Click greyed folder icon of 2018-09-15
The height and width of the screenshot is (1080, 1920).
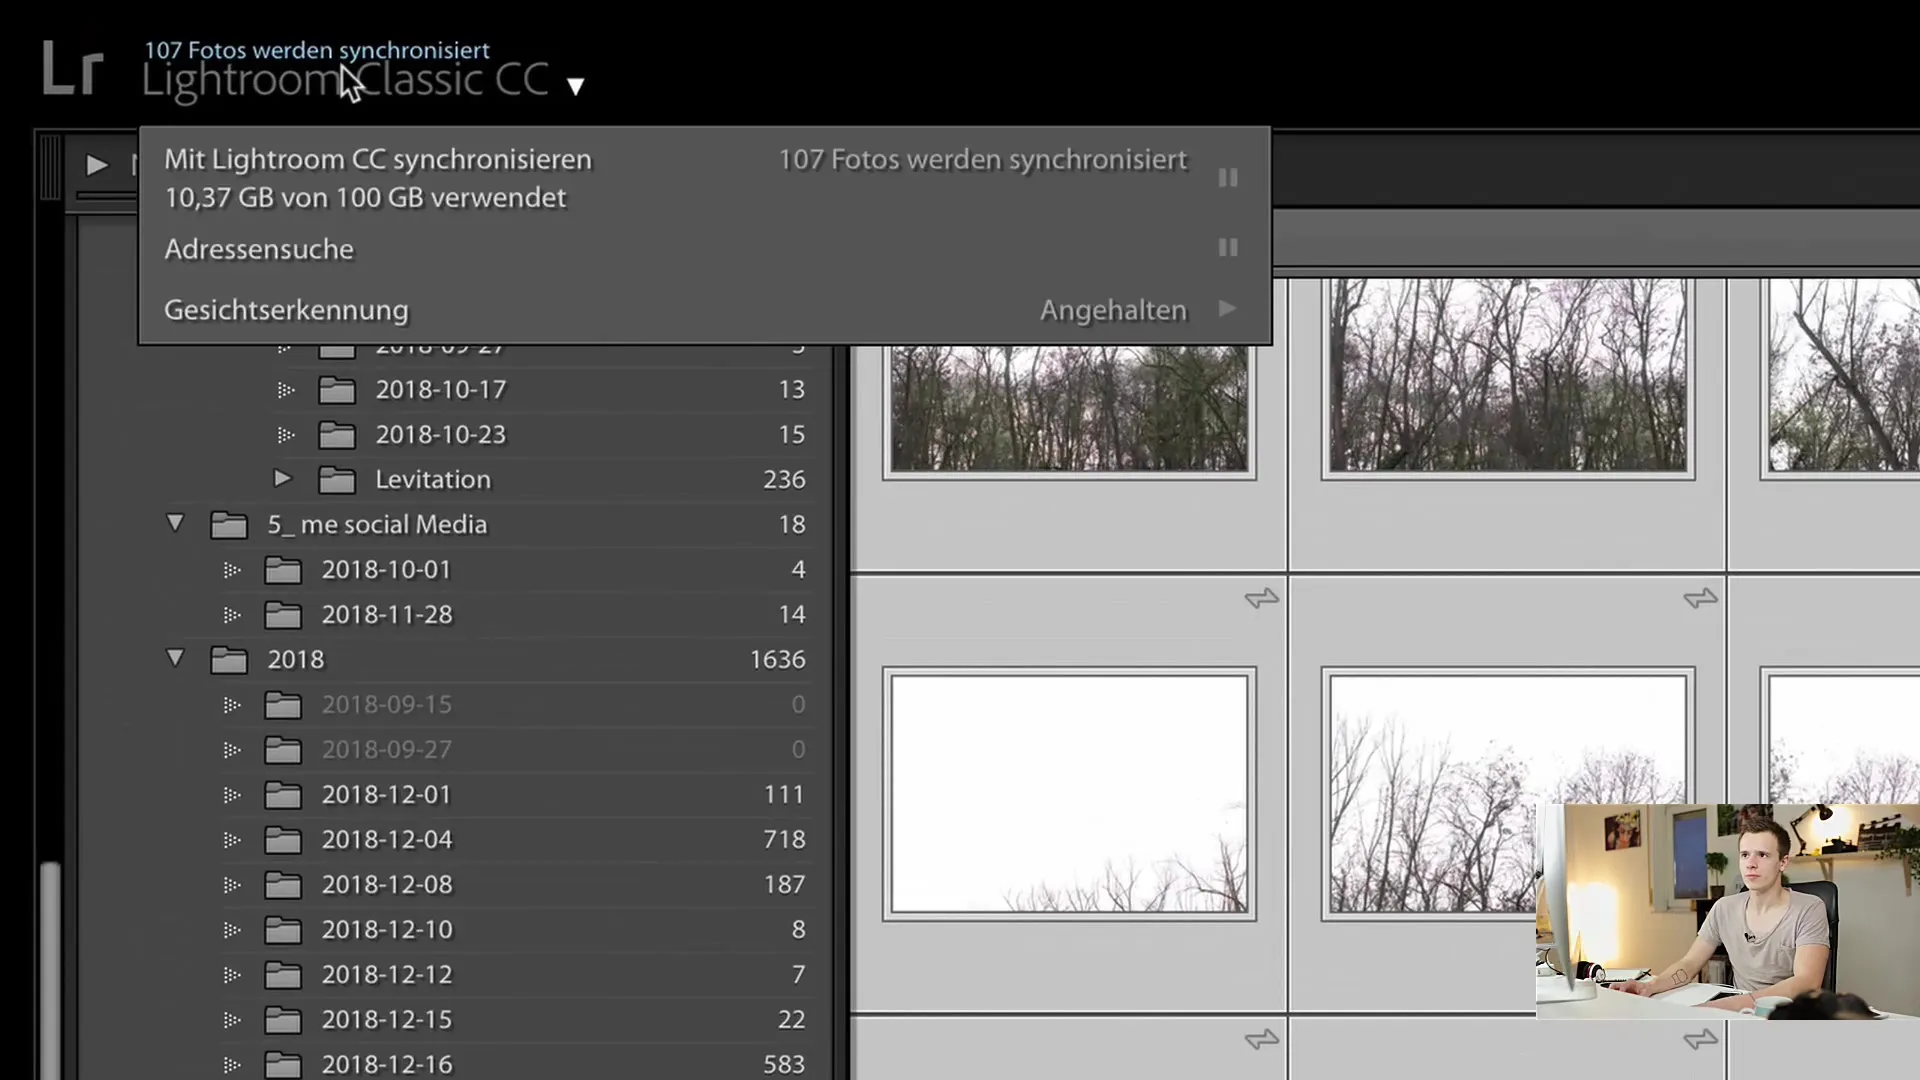(x=283, y=705)
